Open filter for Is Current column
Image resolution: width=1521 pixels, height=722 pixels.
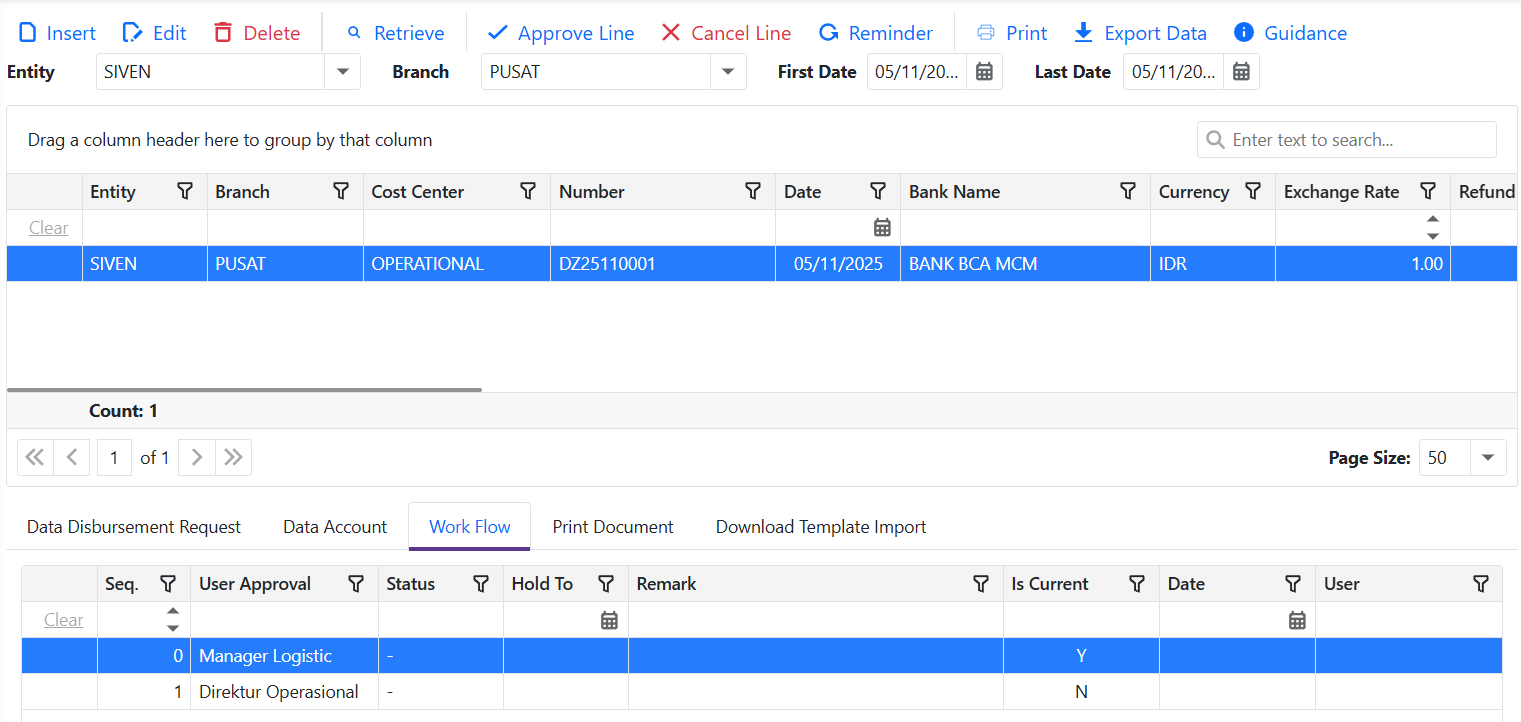1137,583
